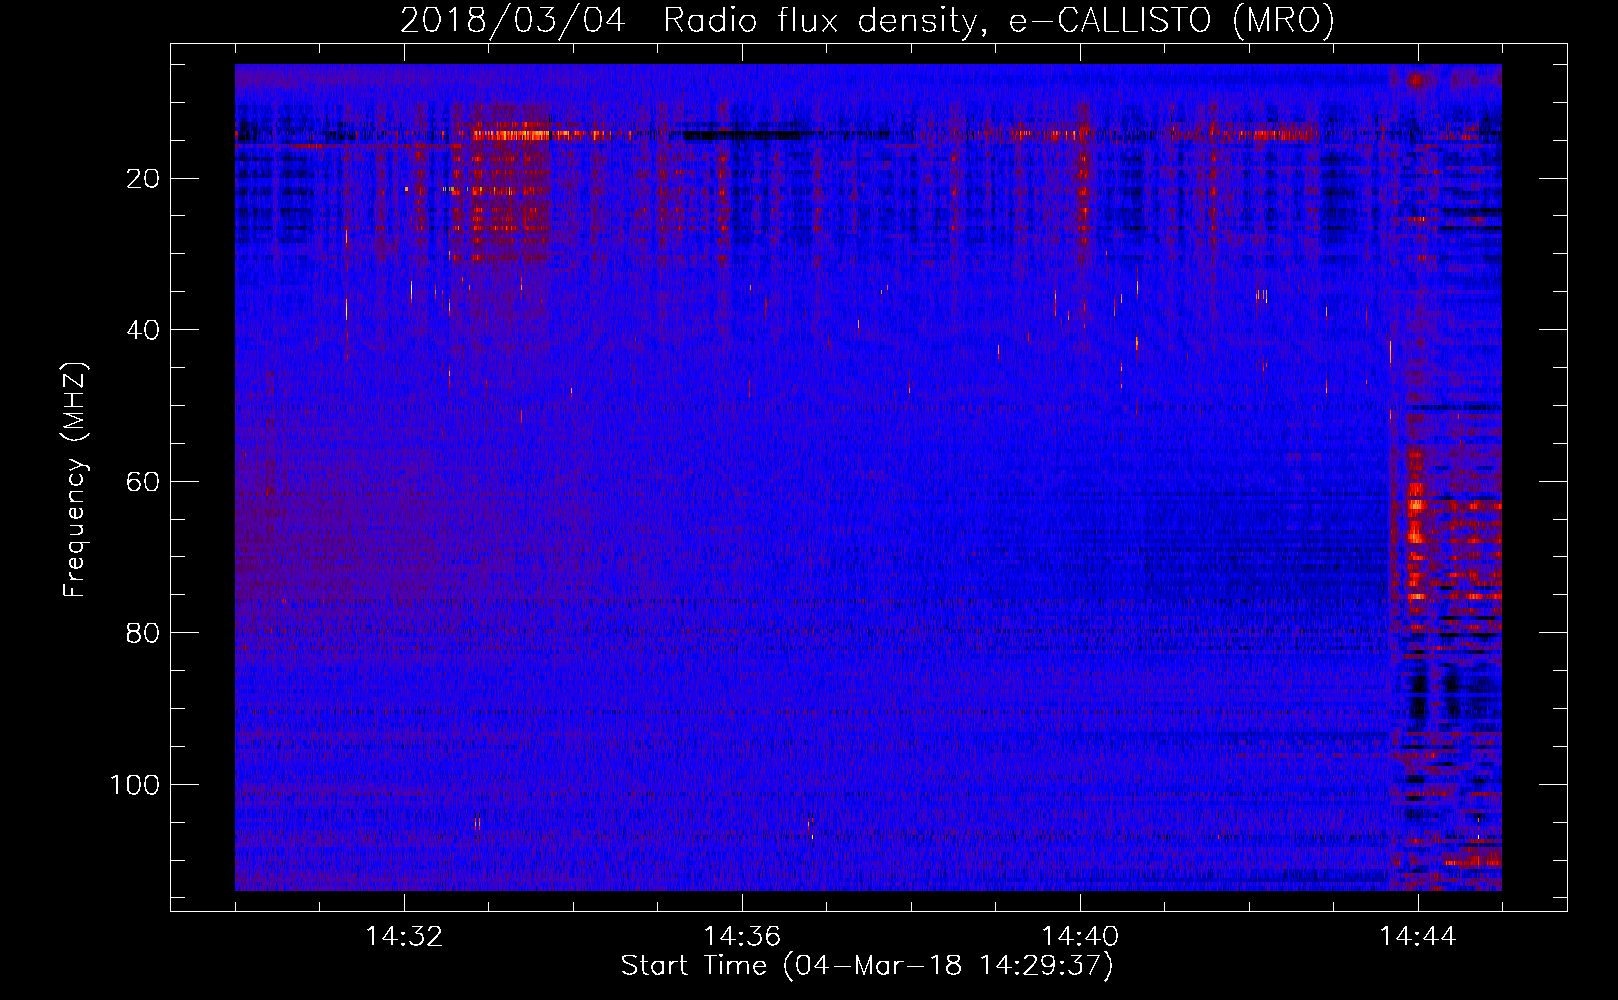Select the 100 MHz frequency tick label
1618x1000 pixels.
[135, 785]
